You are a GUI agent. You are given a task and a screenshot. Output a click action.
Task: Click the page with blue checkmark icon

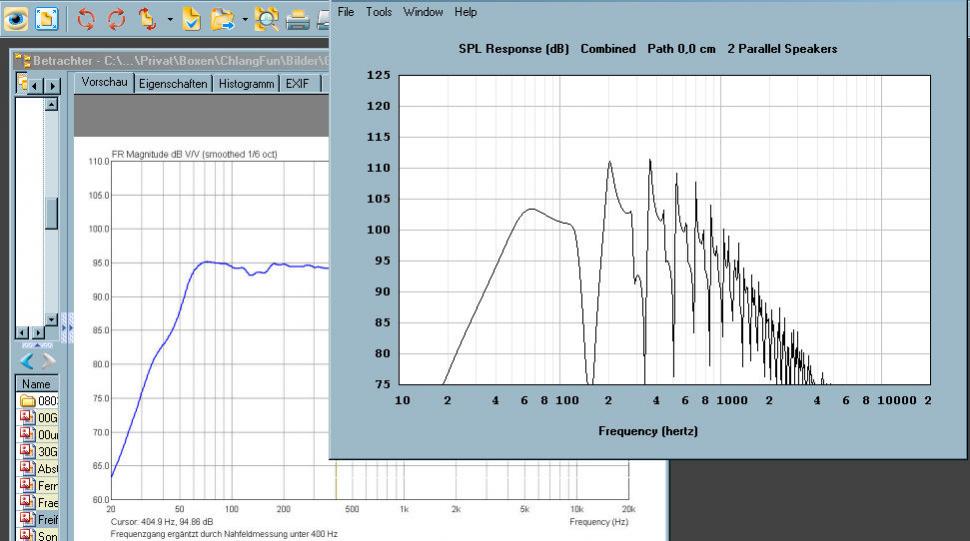coord(192,19)
